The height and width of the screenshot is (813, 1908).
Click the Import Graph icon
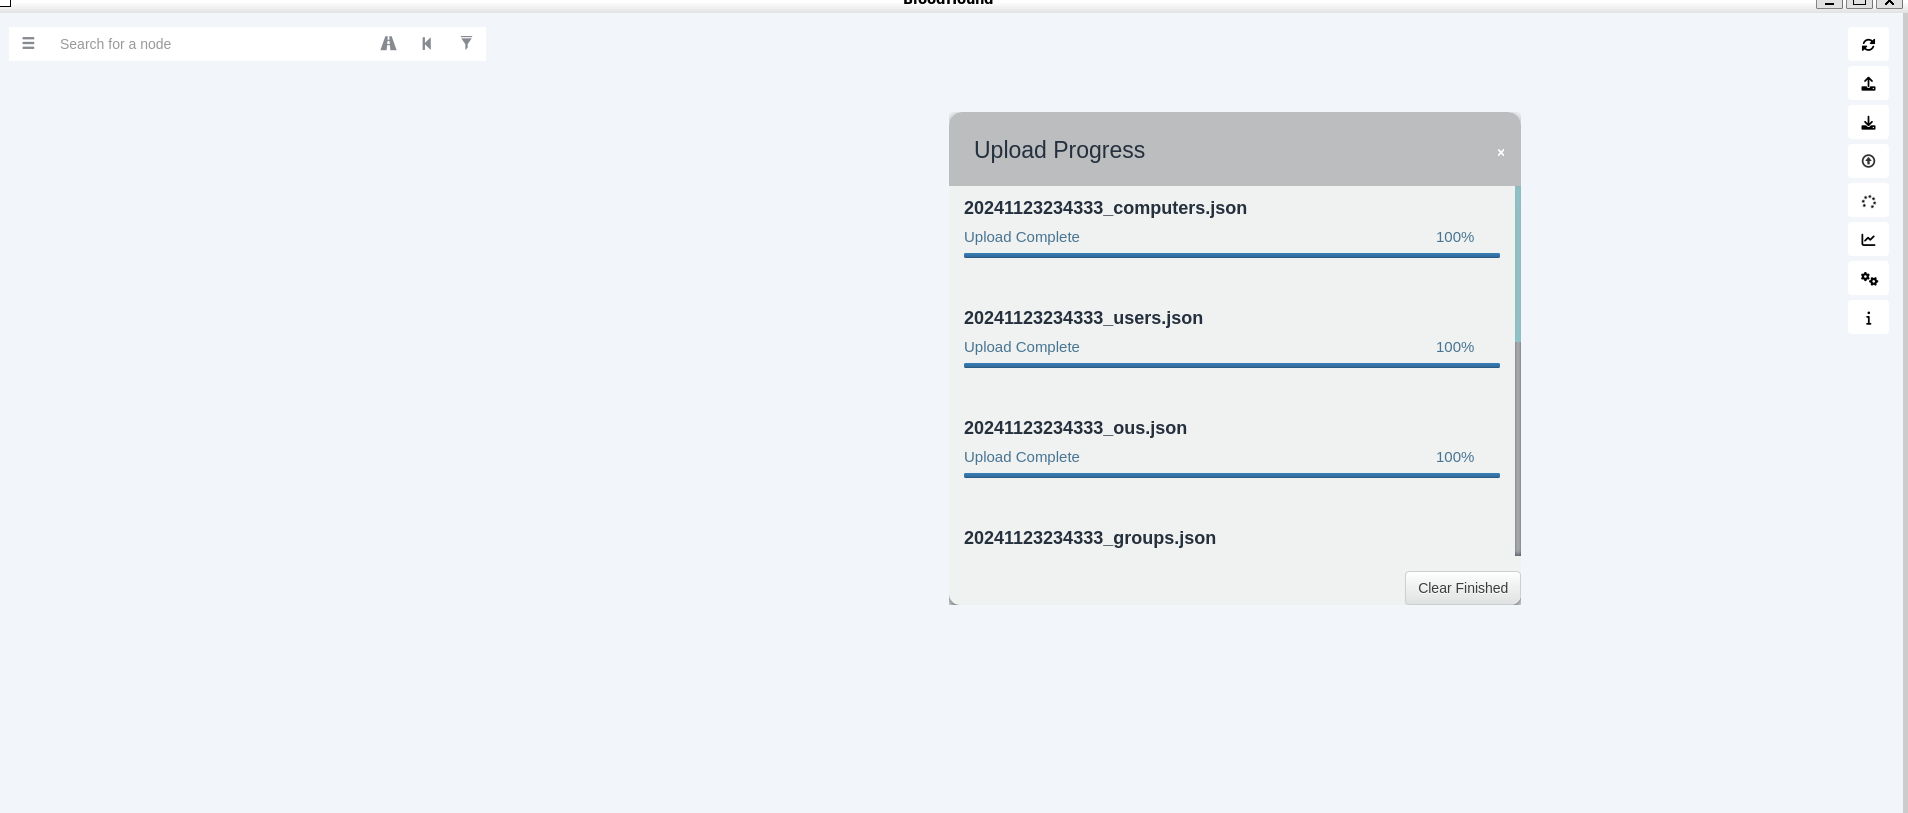1868,123
